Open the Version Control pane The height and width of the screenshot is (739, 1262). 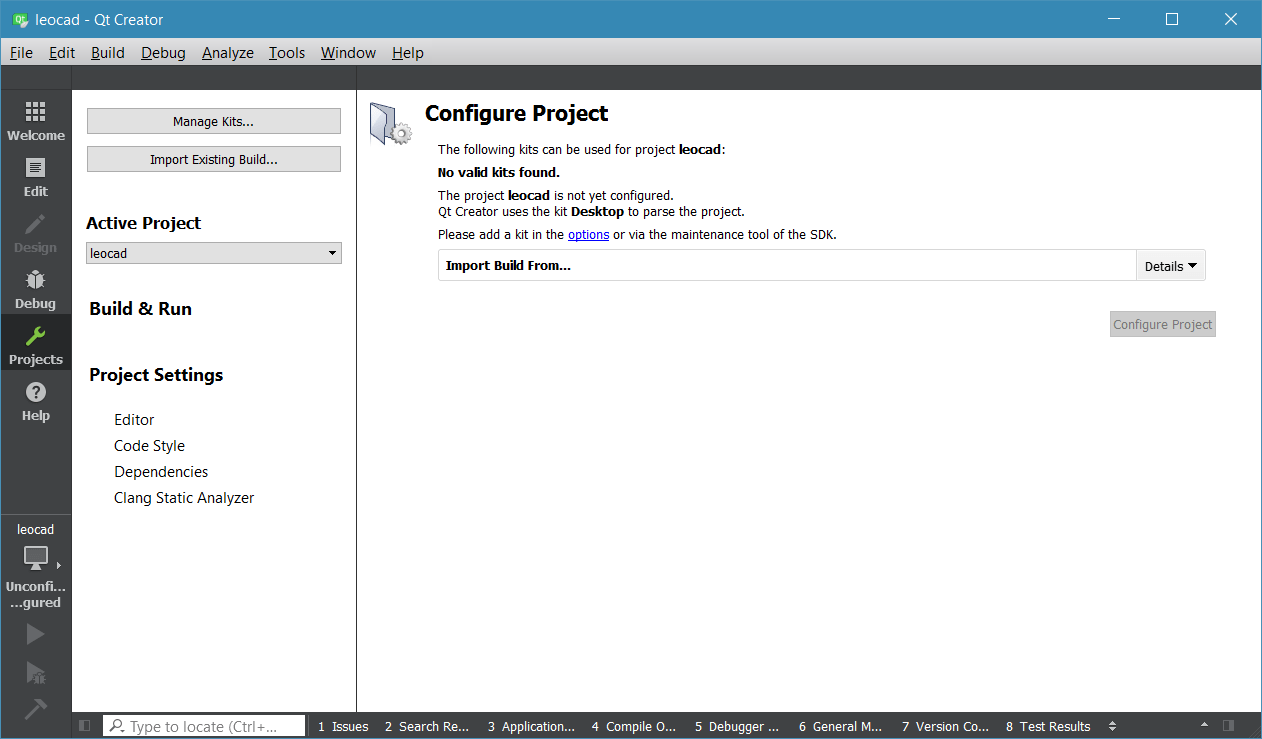click(x=945, y=726)
